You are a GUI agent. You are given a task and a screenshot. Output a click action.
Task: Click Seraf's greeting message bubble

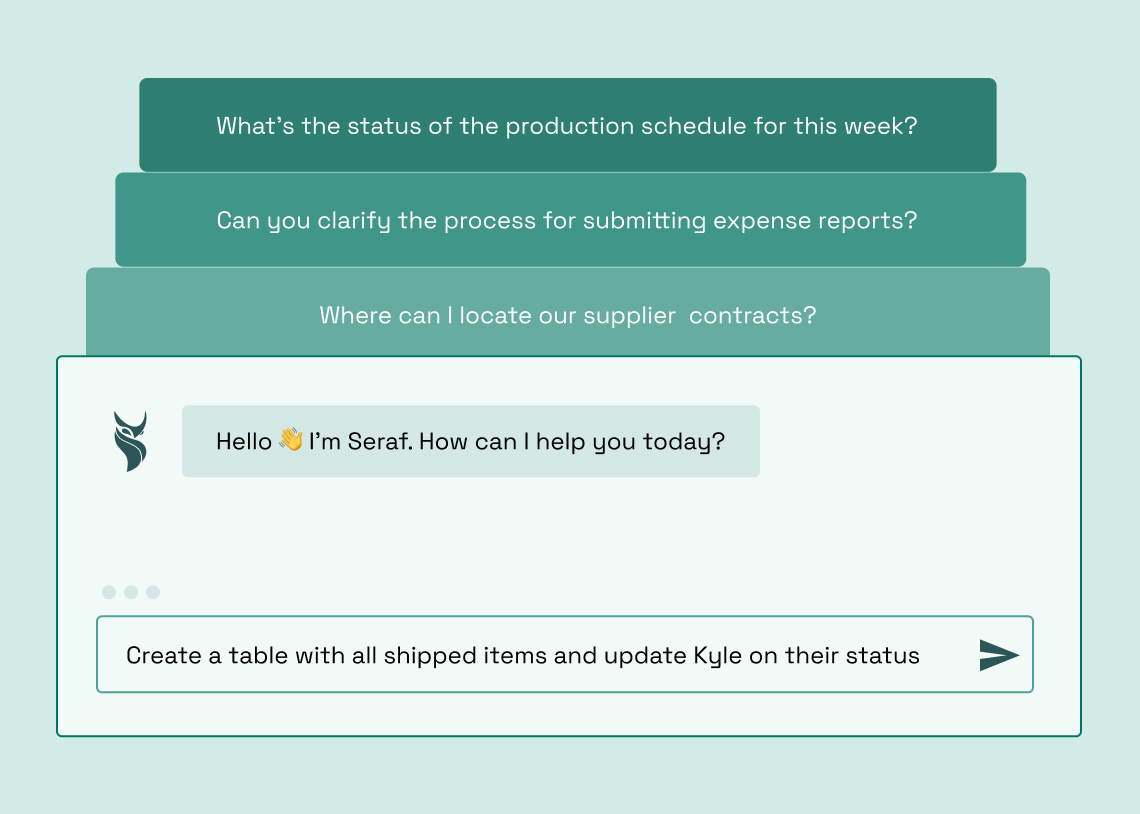[x=470, y=441]
